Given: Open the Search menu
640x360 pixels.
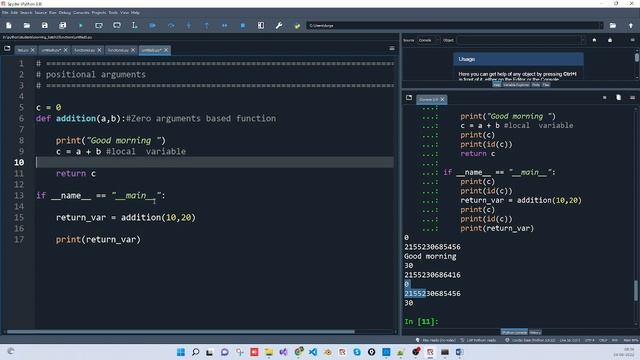Looking at the screenshot, I should (26, 13).
